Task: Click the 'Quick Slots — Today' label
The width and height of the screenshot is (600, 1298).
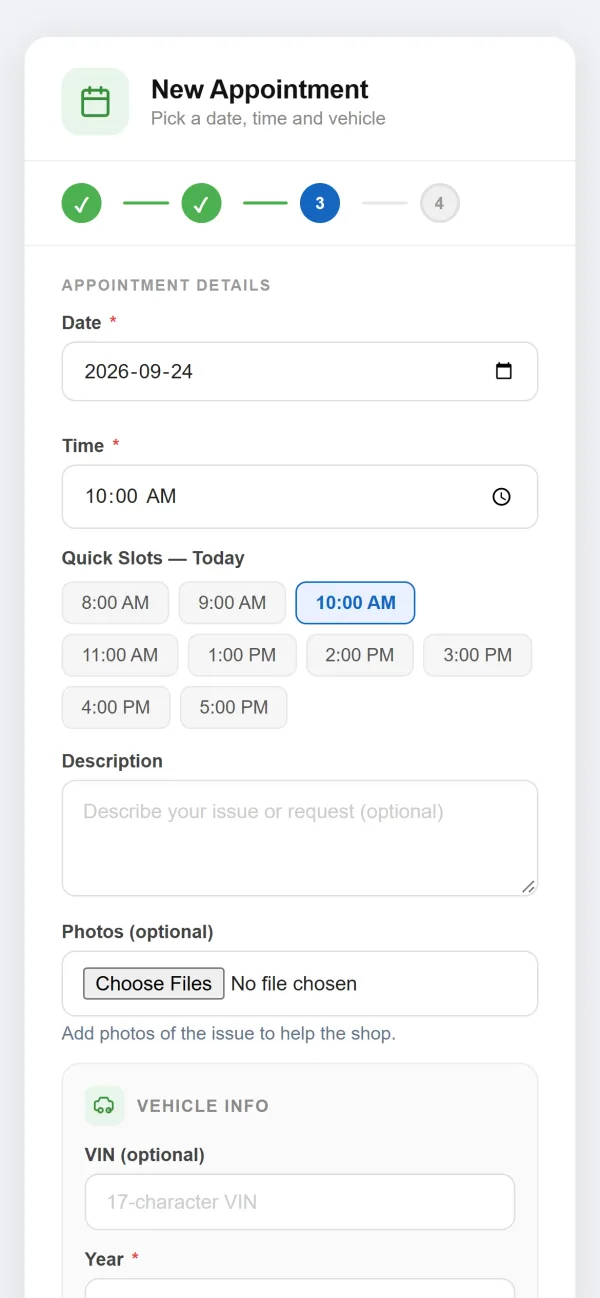Action: point(153,558)
